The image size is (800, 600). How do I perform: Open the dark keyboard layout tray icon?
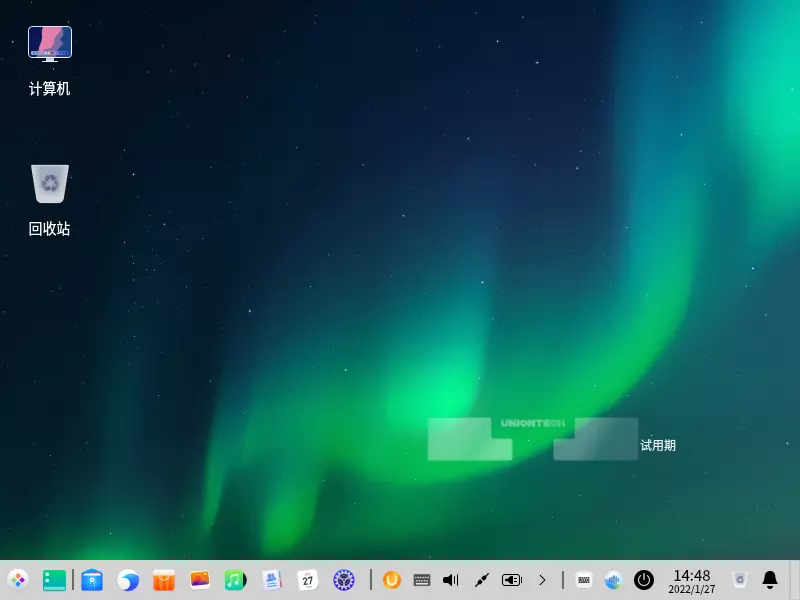tap(422, 580)
